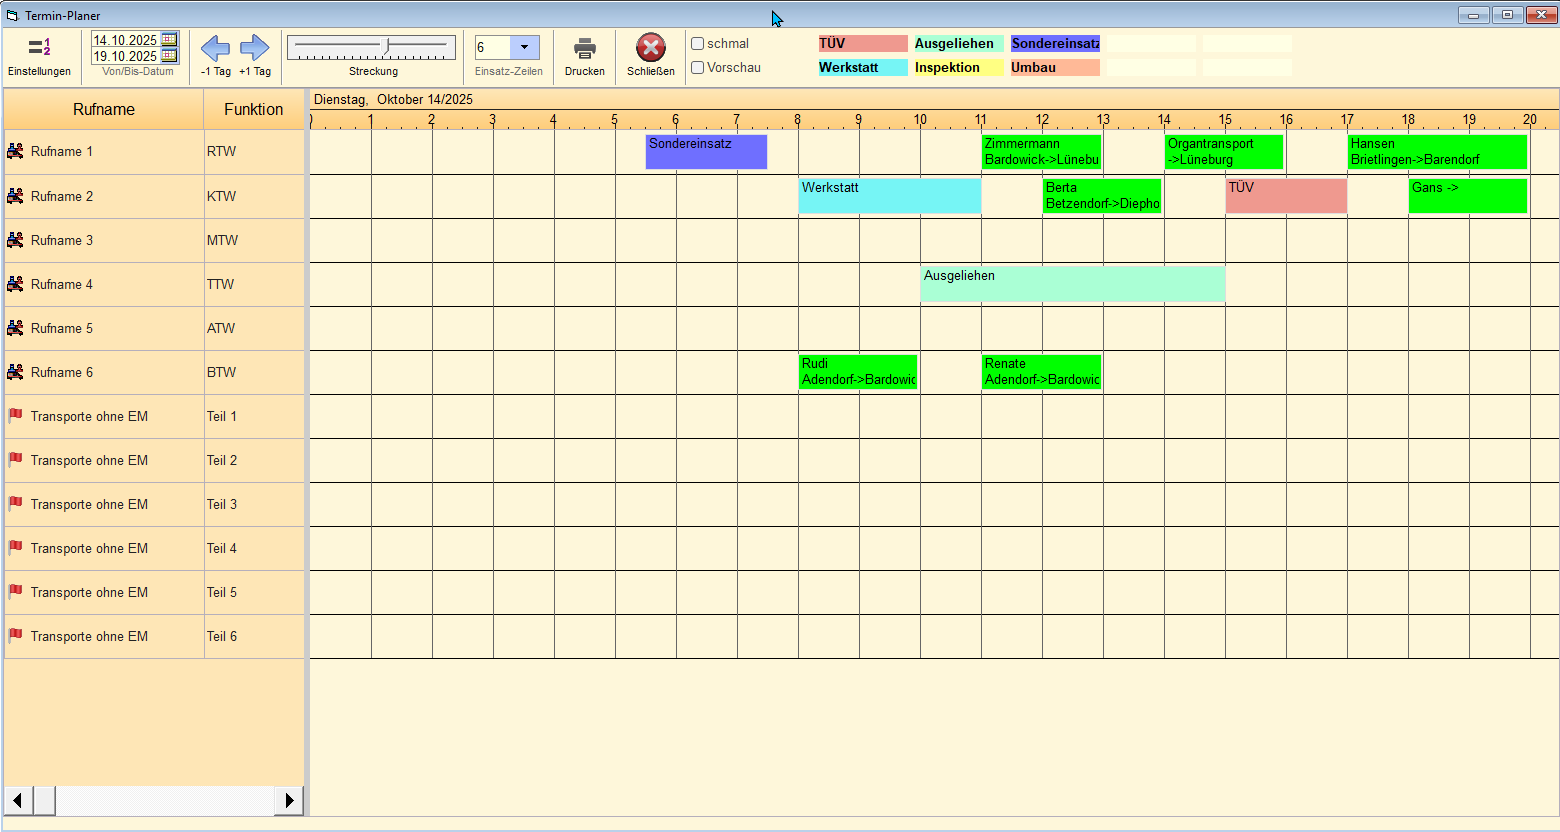Click the Funktion column header

[x=254, y=110]
